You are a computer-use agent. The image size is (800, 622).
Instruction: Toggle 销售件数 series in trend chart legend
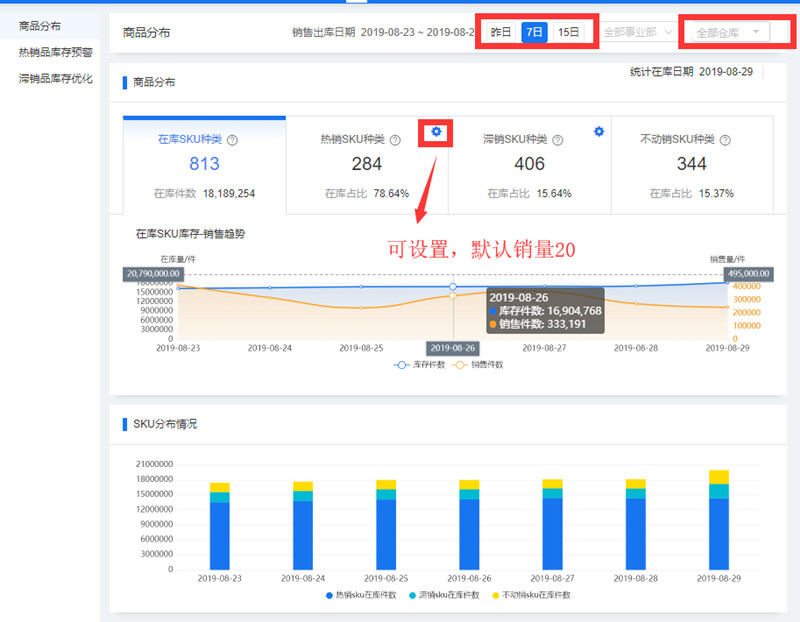[x=480, y=365]
